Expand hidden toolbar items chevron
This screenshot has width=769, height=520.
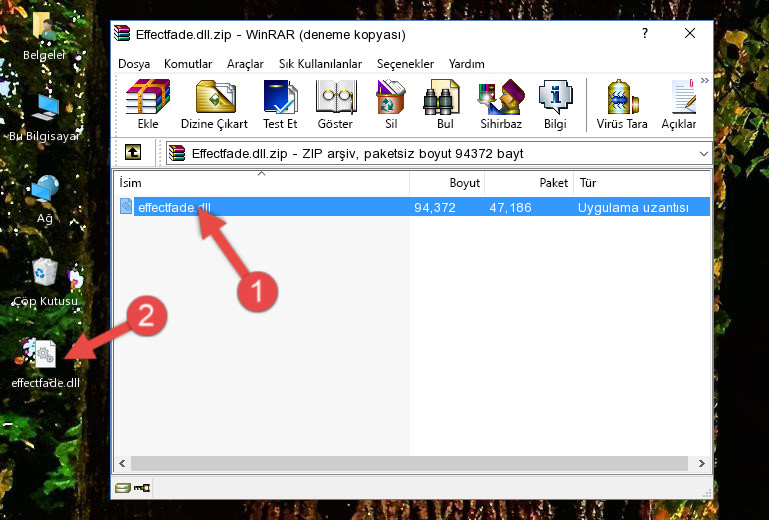click(x=705, y=80)
